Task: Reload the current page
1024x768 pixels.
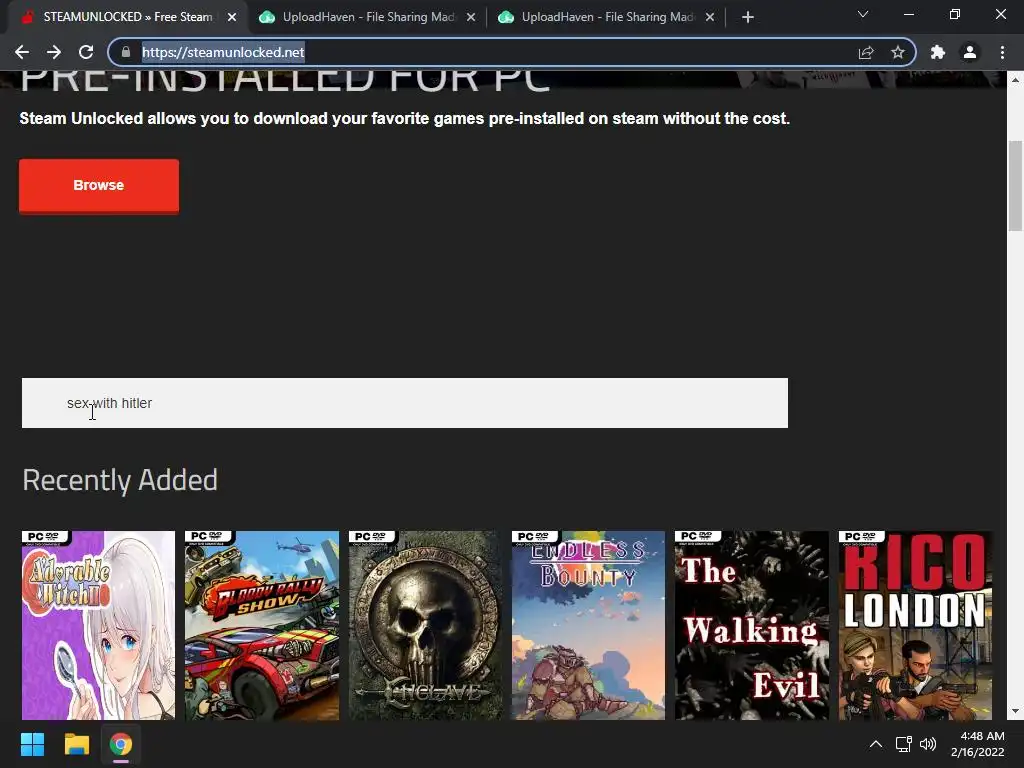Action: point(86,52)
